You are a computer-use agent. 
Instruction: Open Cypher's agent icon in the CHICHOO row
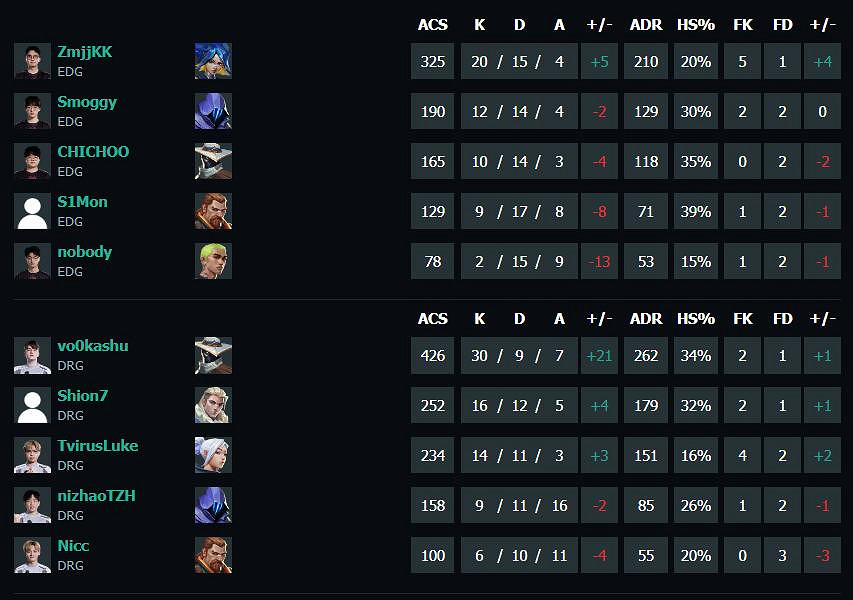pos(213,160)
